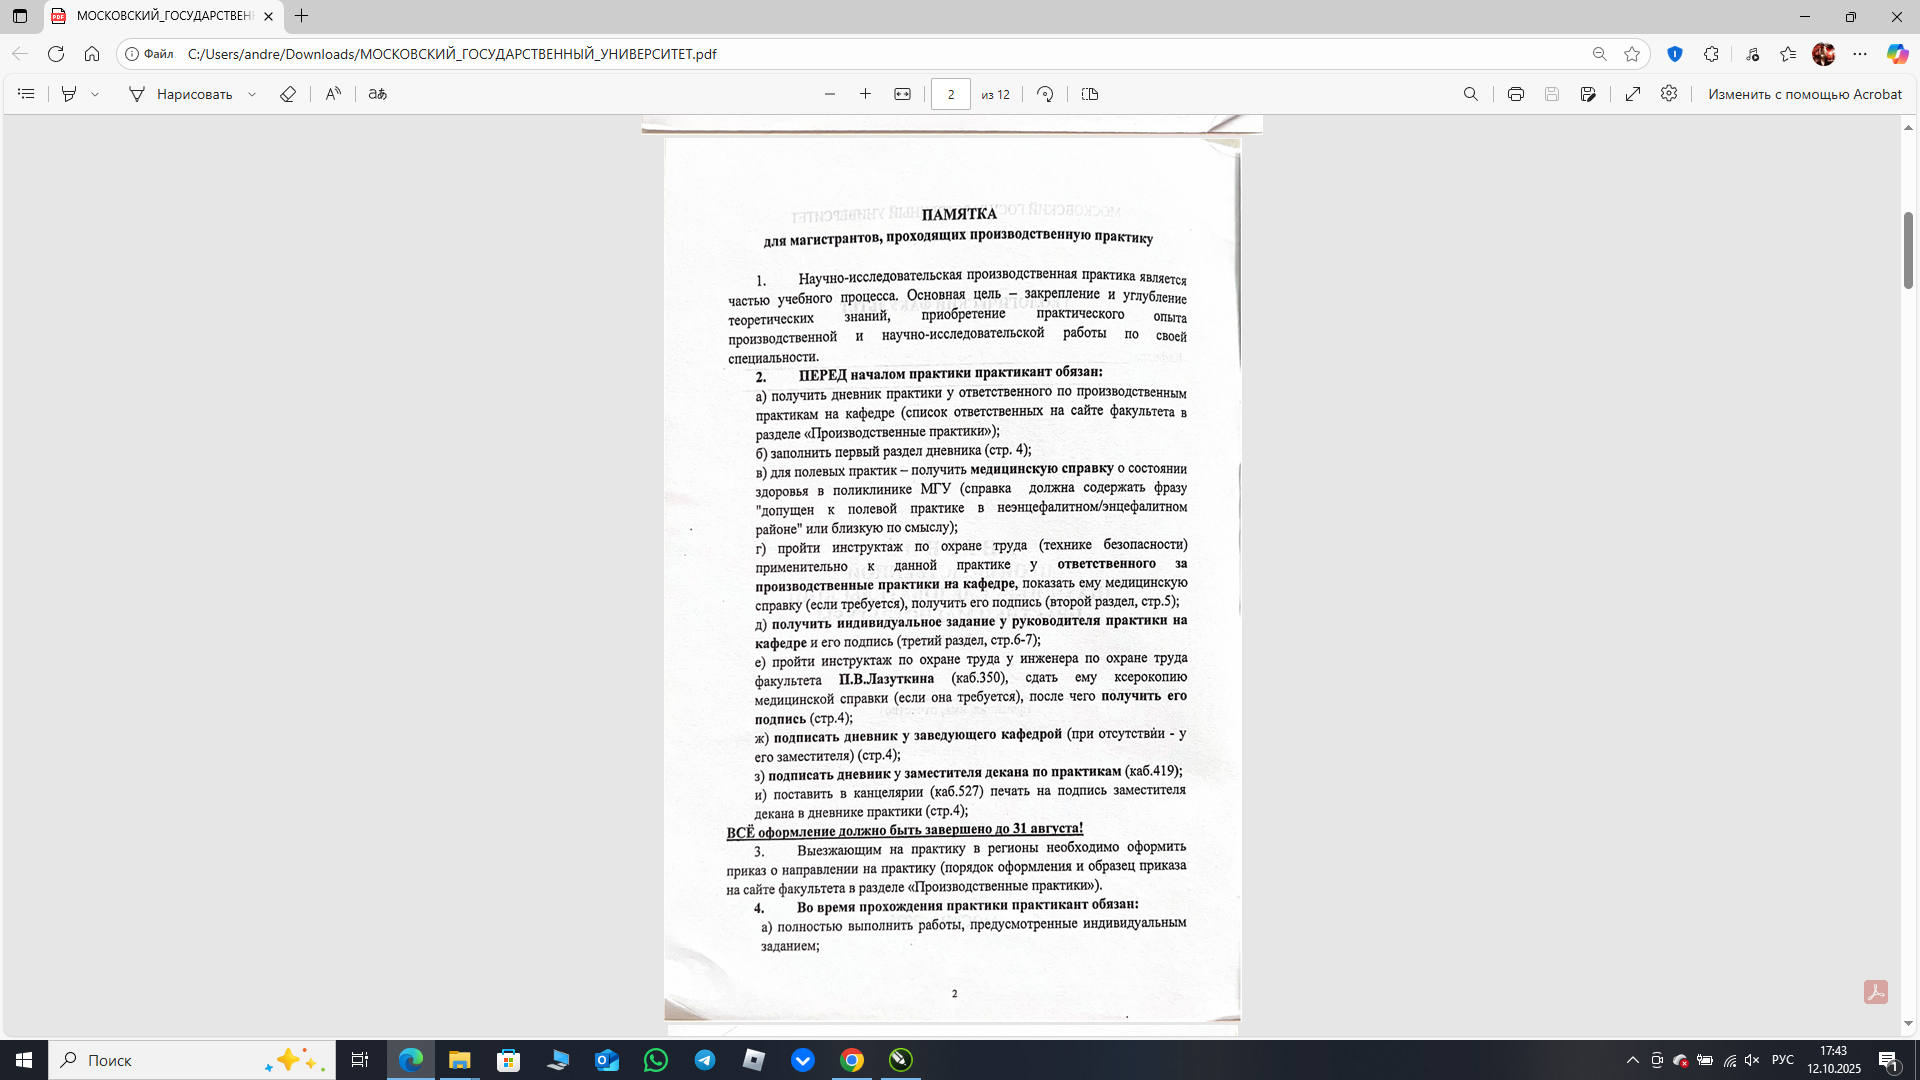Click Изменить с помощью Acrobat
The image size is (1920, 1080).
coord(1805,93)
